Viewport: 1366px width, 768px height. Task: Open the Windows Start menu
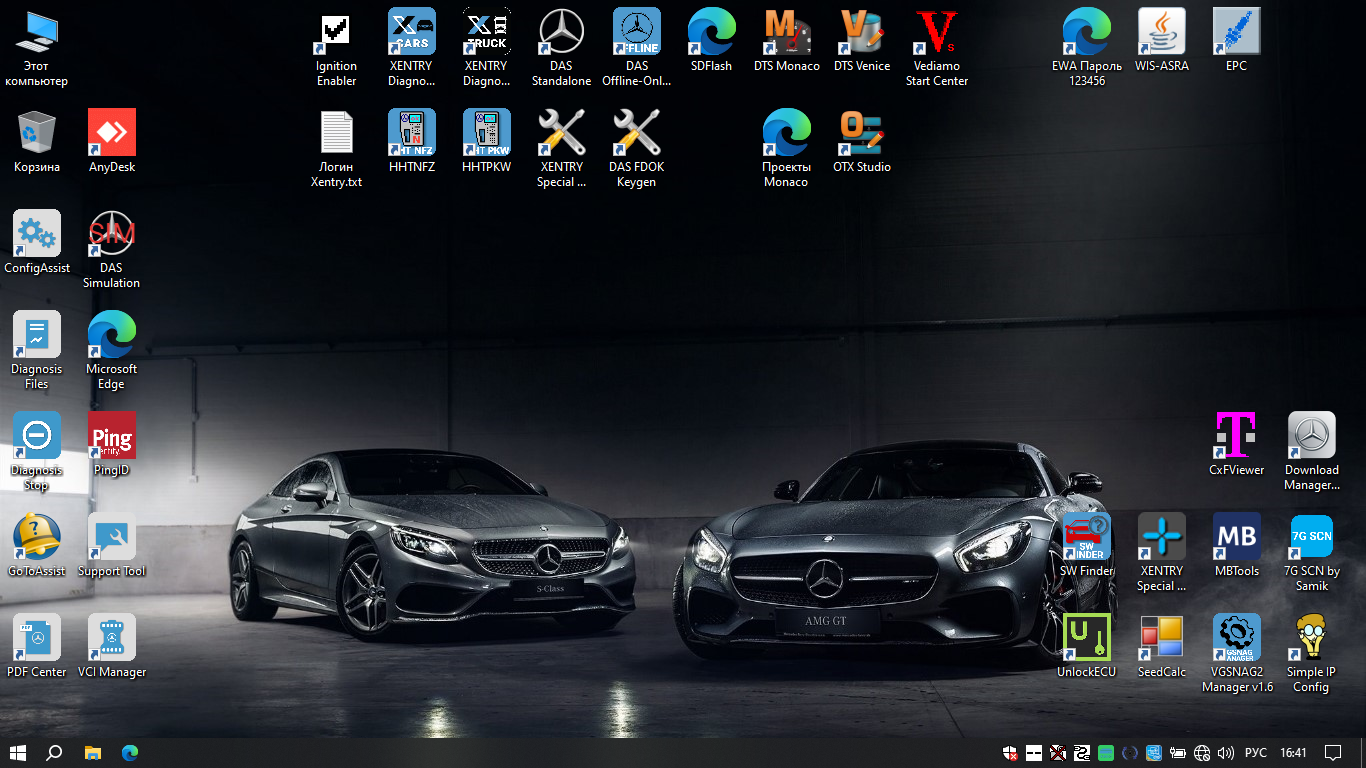tap(18, 753)
